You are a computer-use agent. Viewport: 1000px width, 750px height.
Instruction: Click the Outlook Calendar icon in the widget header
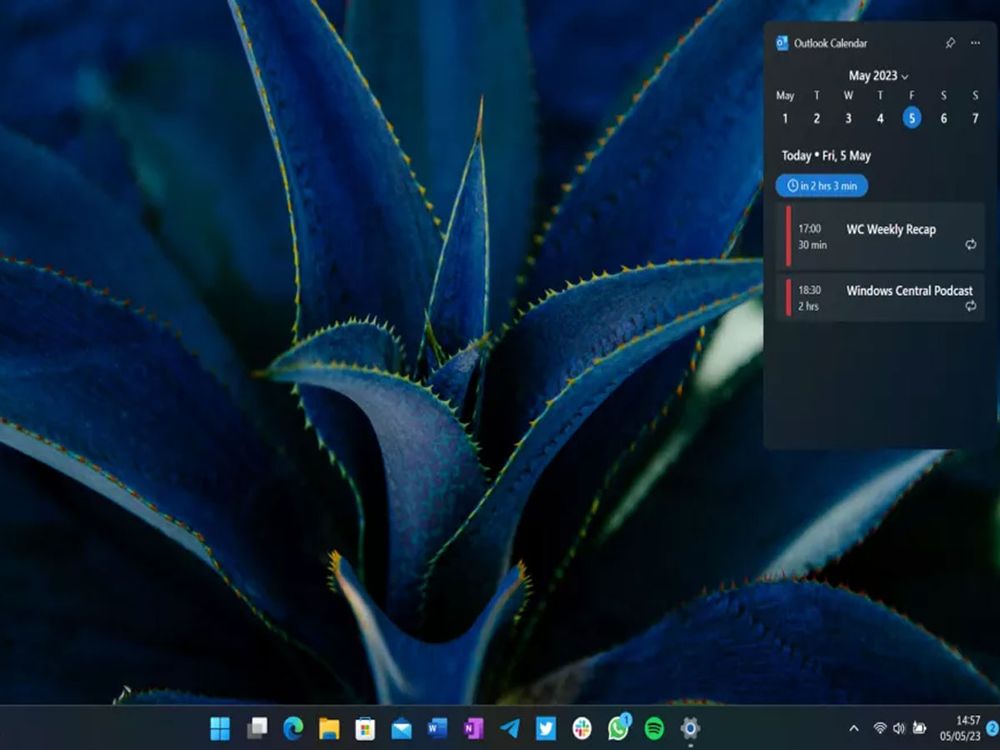[783, 43]
